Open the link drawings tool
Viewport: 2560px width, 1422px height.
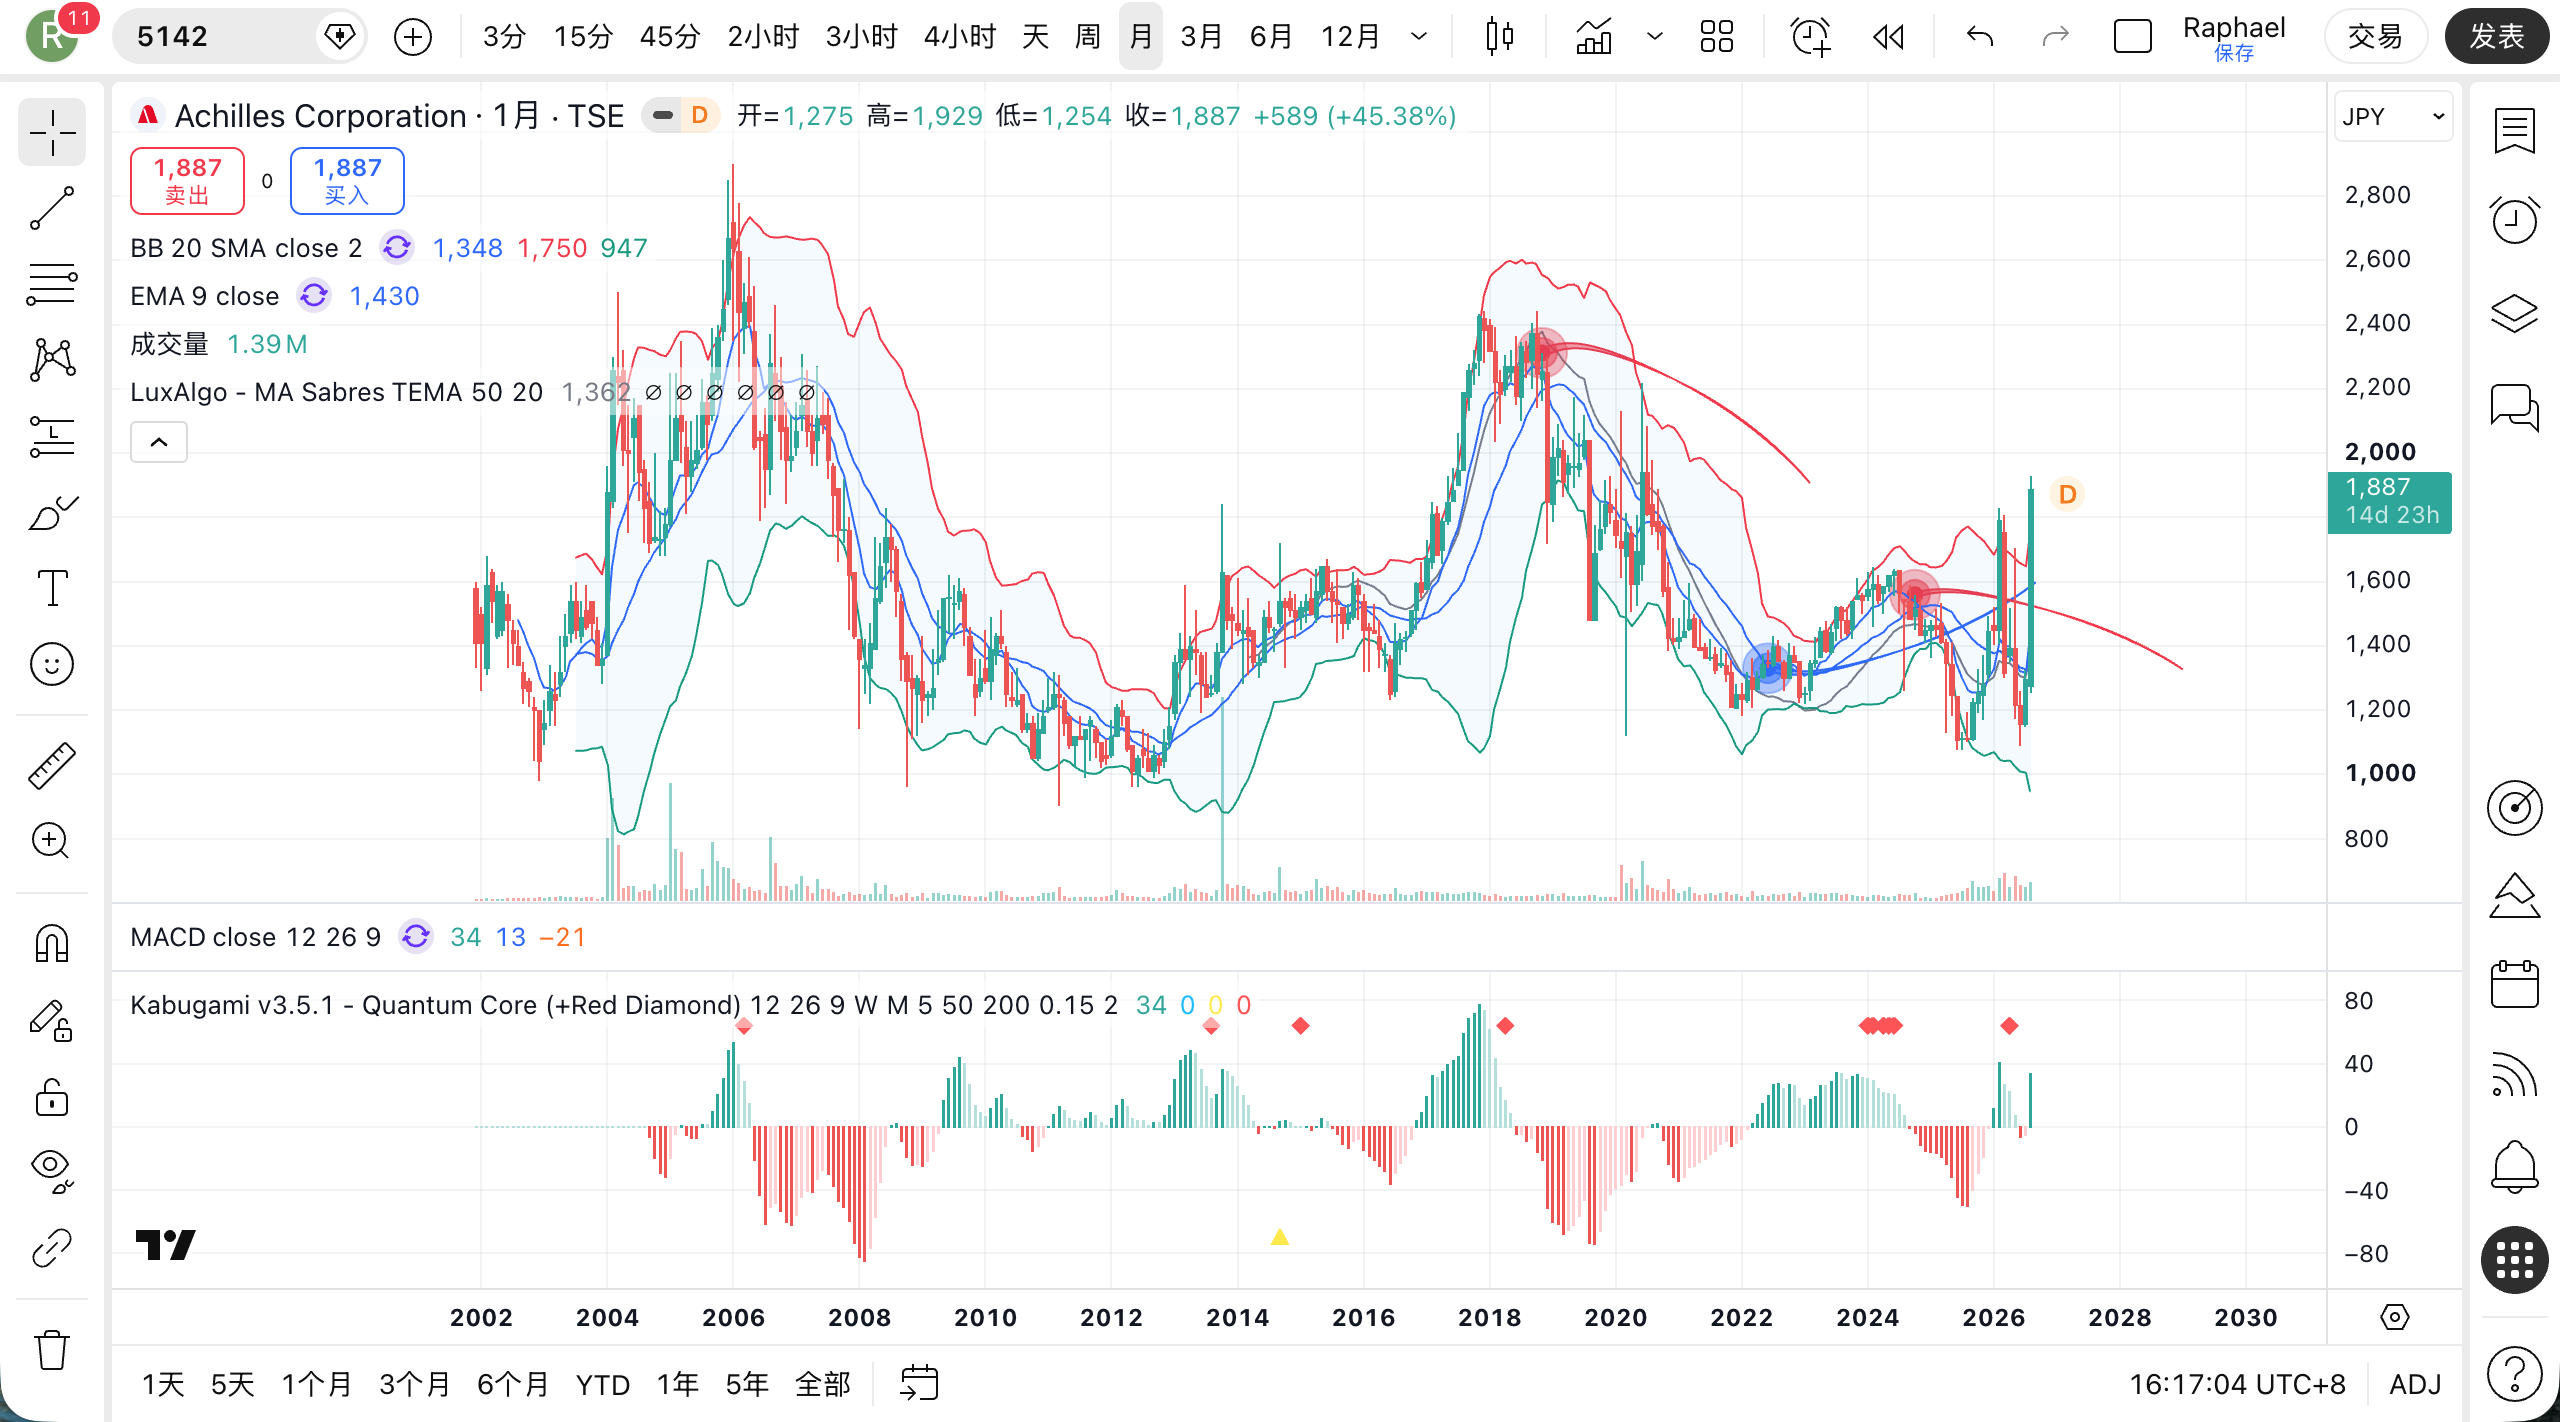pos(52,1247)
